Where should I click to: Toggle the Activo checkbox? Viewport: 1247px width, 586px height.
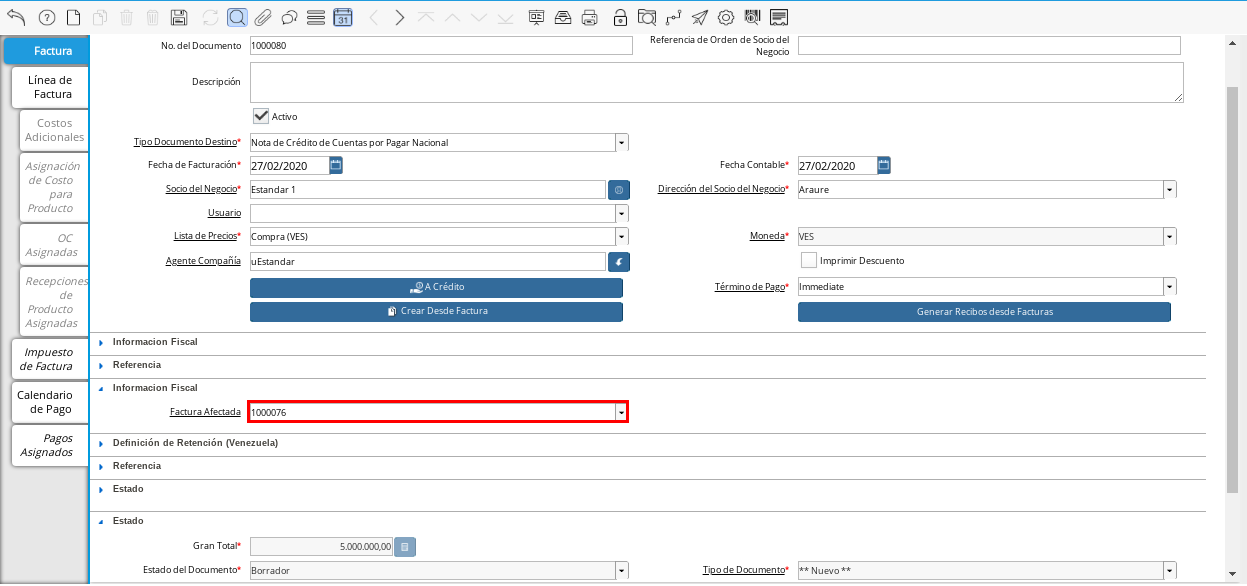(x=261, y=116)
